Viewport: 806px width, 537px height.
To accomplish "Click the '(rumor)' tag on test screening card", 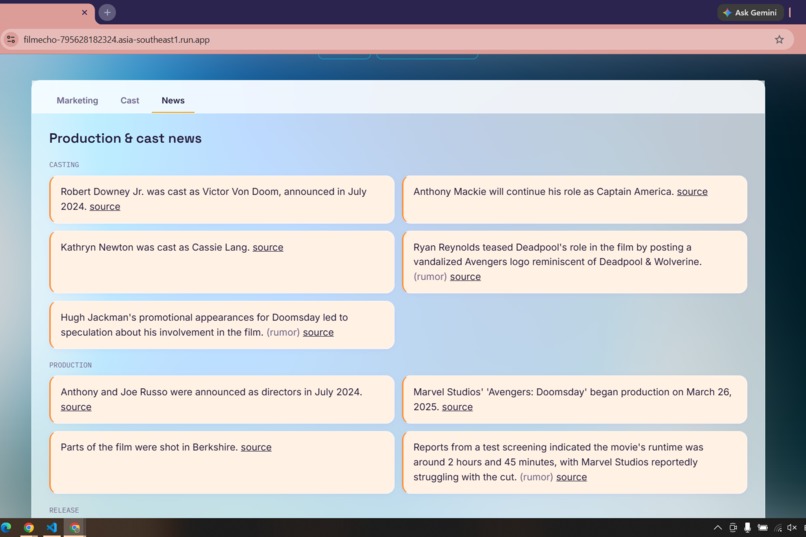I will (x=536, y=477).
